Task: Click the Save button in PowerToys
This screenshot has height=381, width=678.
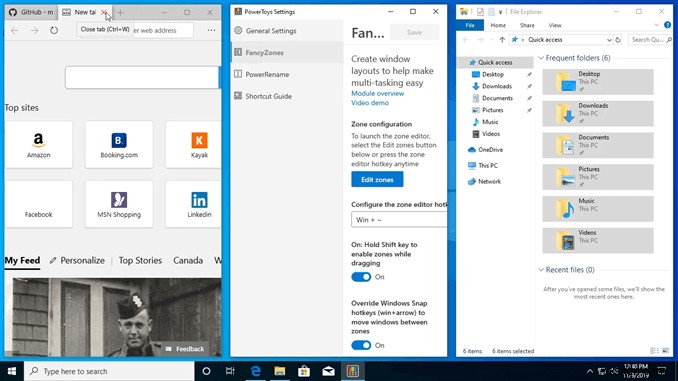Action: [414, 32]
